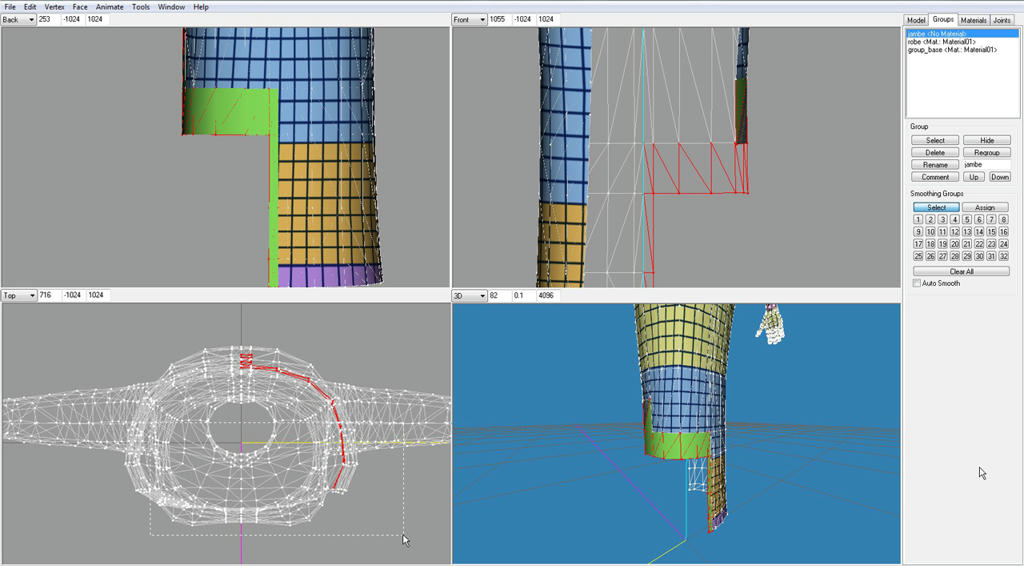Toggle smoothing group 17
This screenshot has height=566, width=1024.
tap(918, 244)
